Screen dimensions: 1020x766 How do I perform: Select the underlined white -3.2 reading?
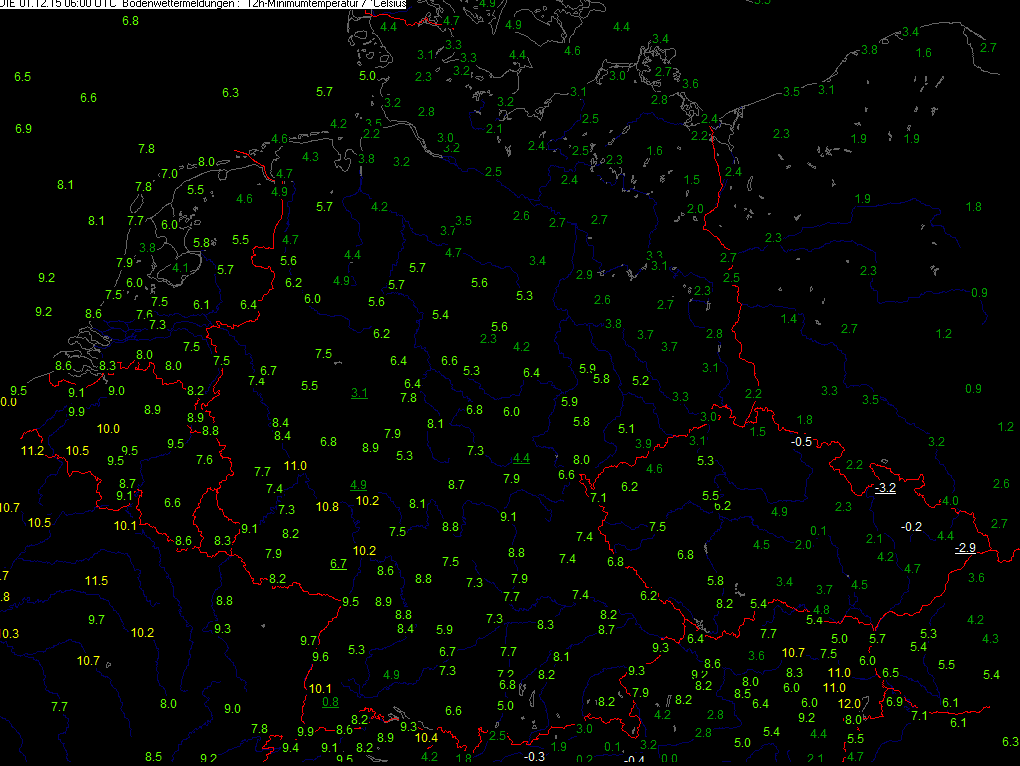pyautogui.click(x=885, y=489)
